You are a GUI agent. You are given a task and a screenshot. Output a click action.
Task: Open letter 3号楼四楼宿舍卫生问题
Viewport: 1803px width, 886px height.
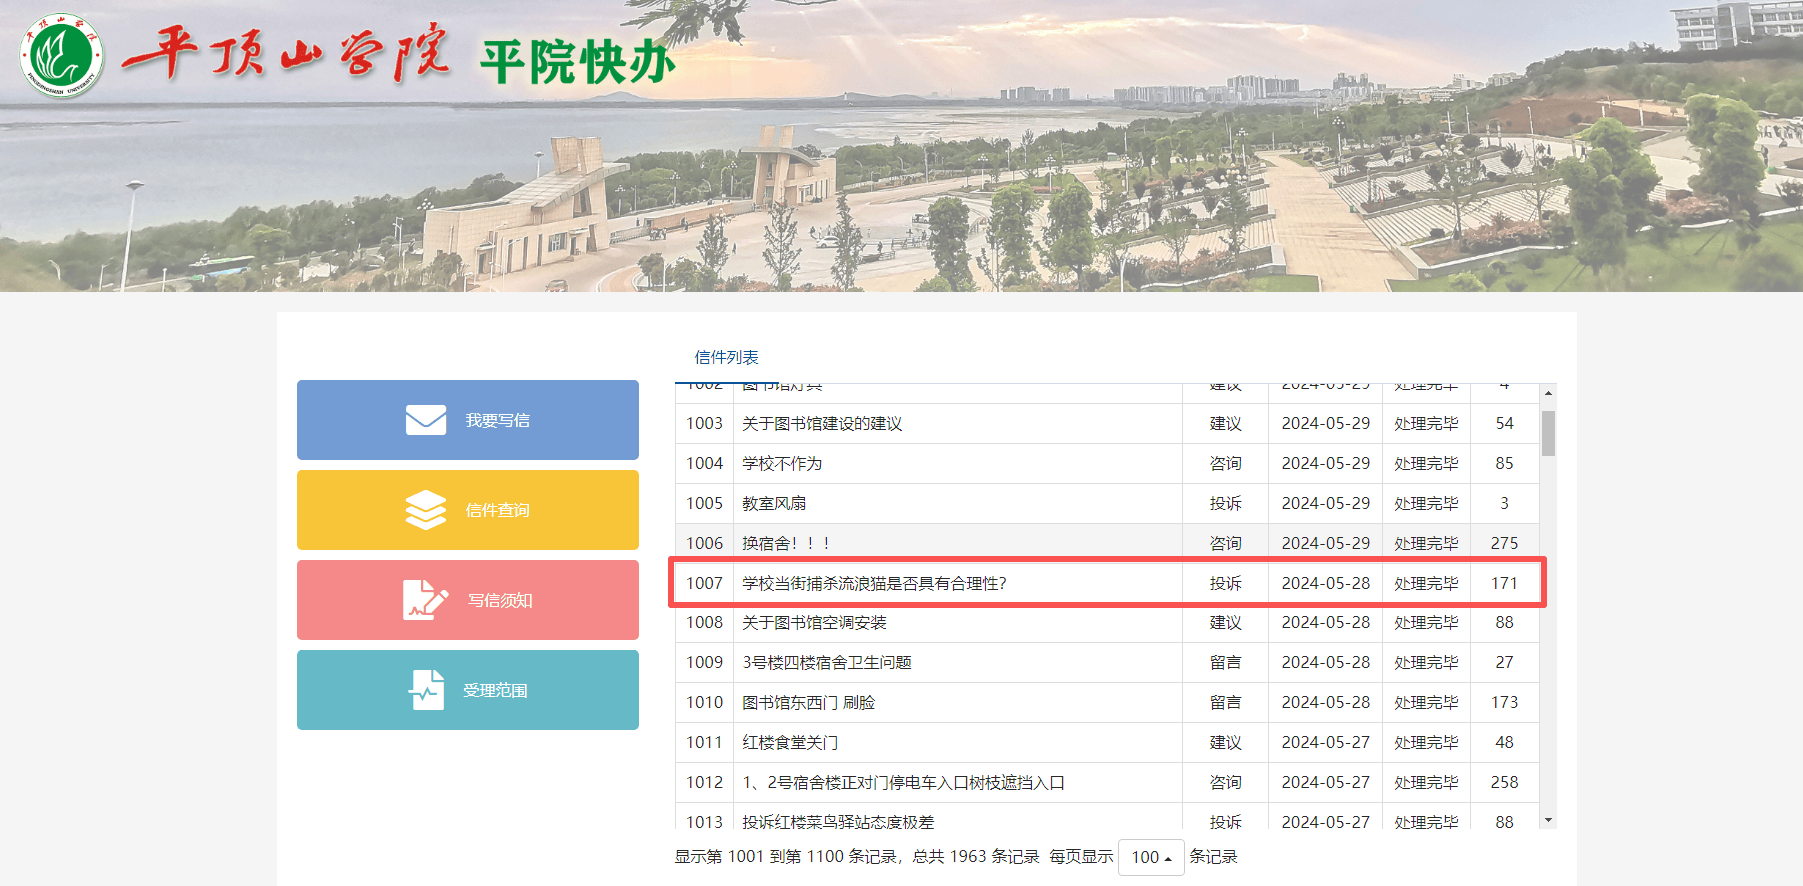[827, 663]
